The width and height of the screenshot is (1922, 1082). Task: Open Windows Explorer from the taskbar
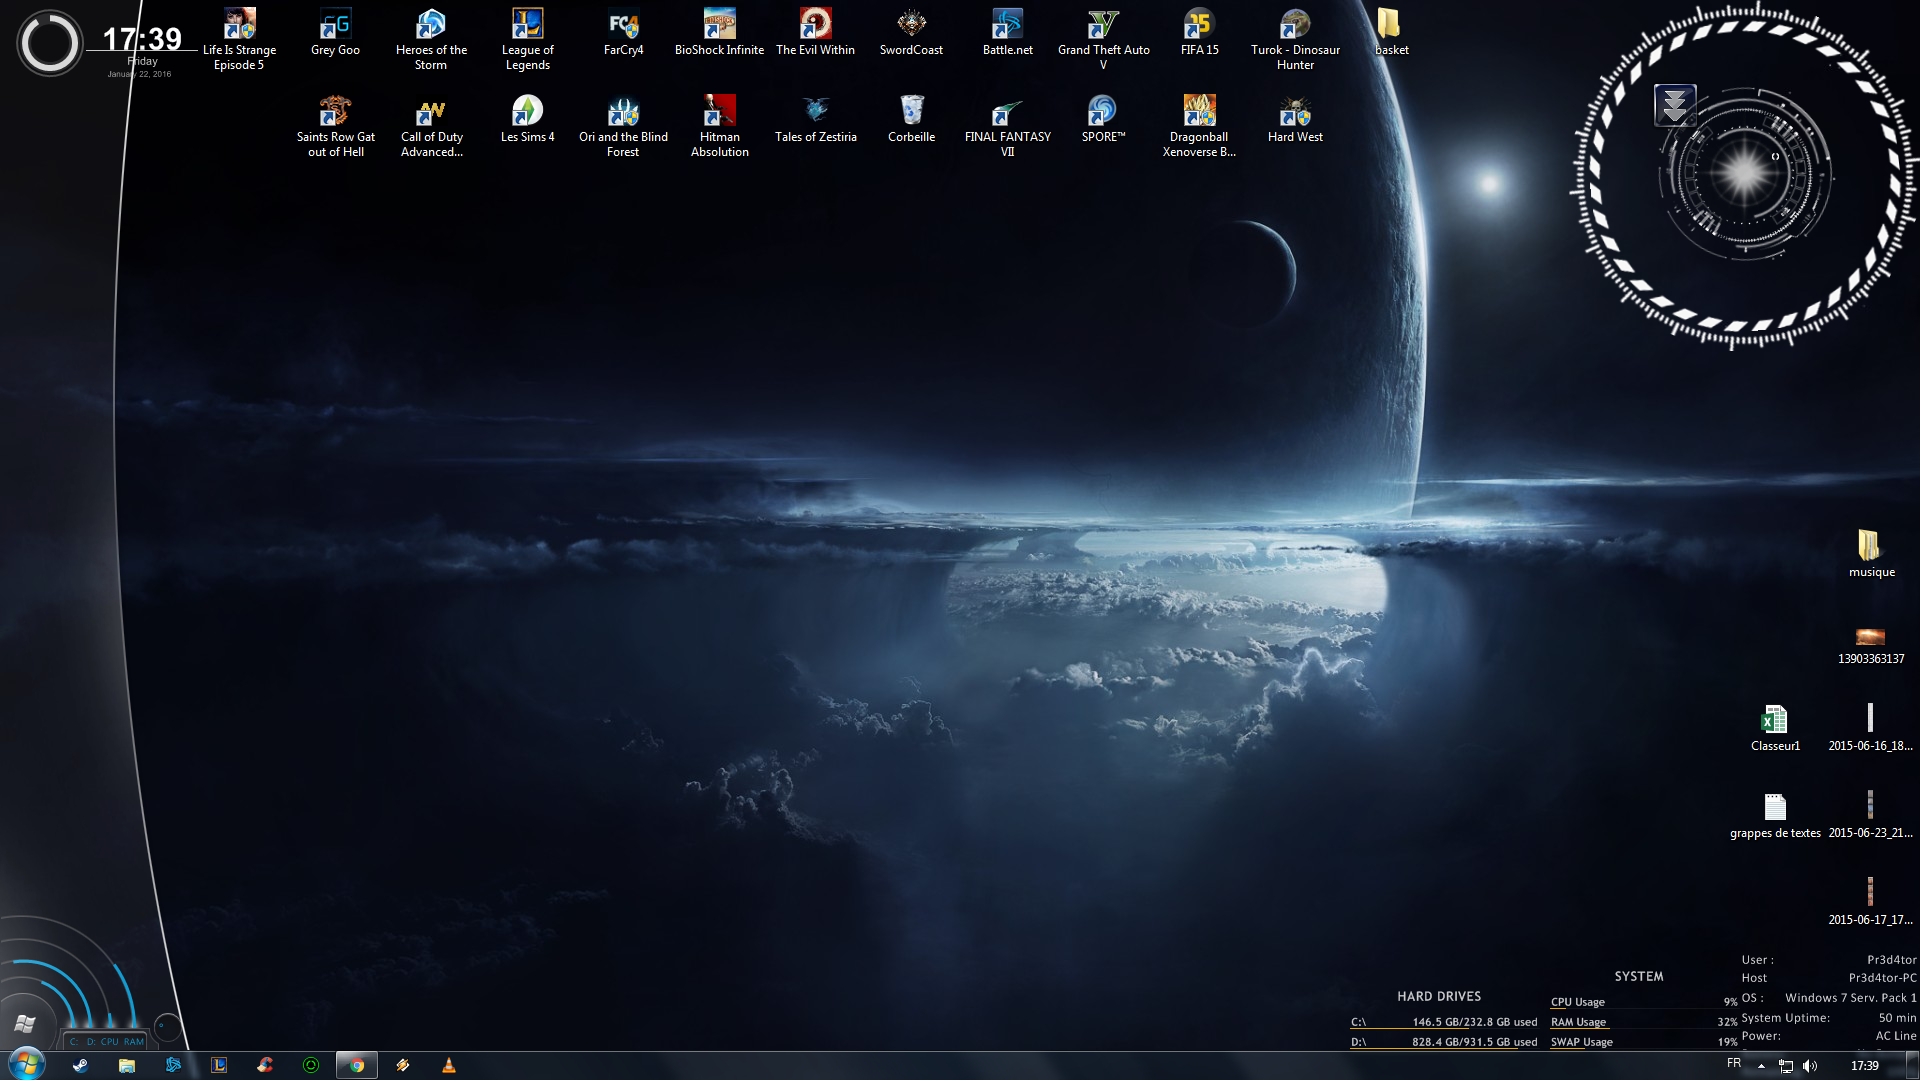pos(127,1067)
